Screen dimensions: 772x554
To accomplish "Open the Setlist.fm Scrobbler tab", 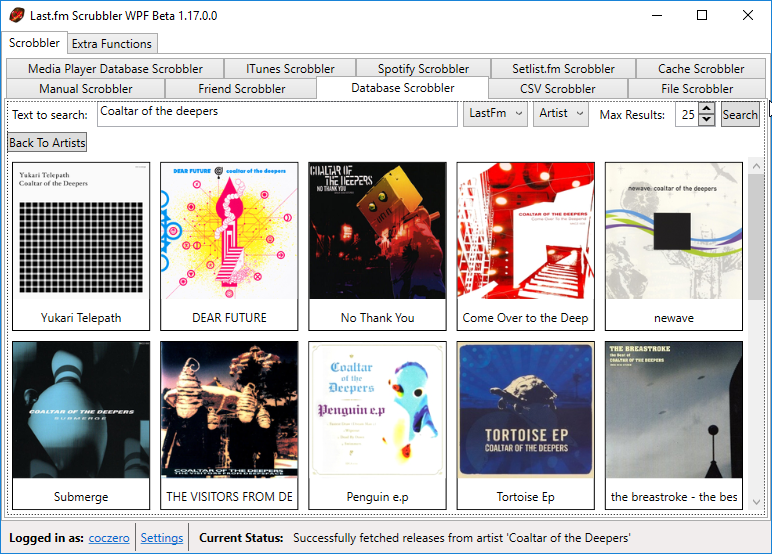I will (x=563, y=68).
